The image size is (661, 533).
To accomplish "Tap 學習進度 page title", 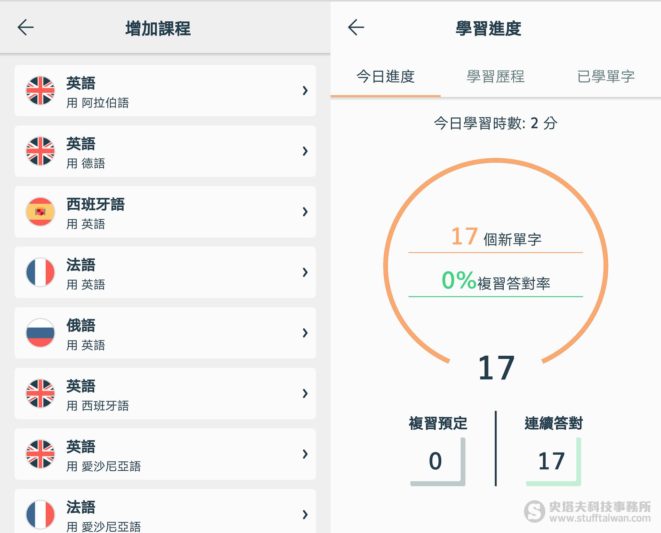I will pyautogui.click(x=489, y=29).
